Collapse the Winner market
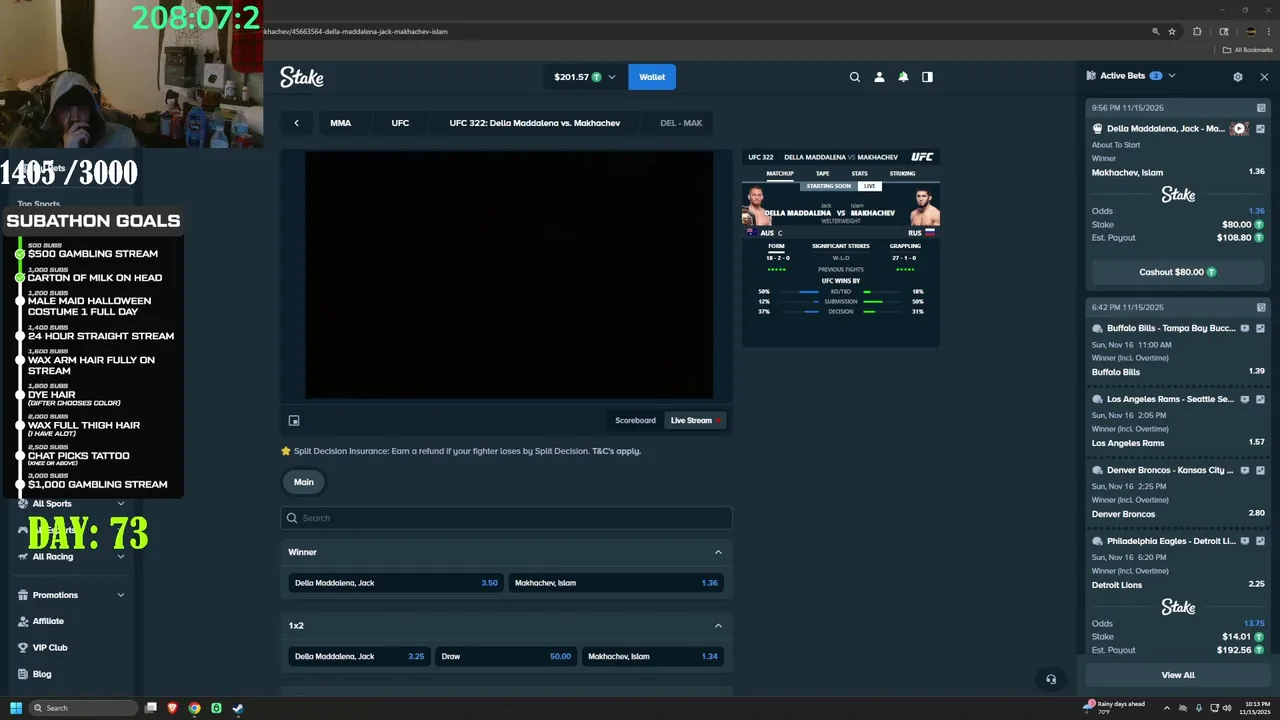Screen dimensions: 1280x720 [718, 552]
